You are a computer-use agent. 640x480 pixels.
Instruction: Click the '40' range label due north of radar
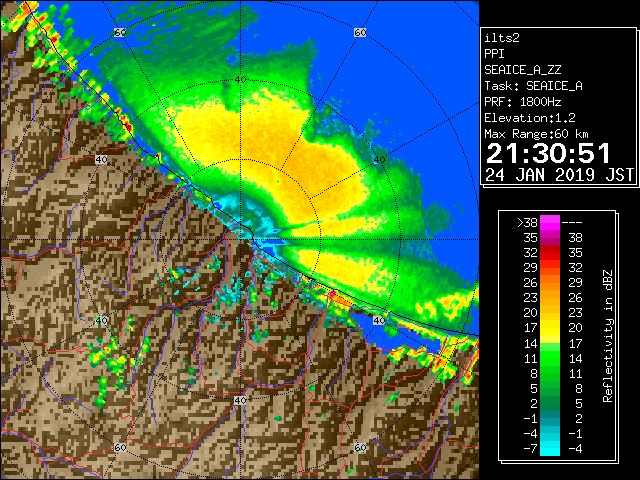(x=240, y=80)
